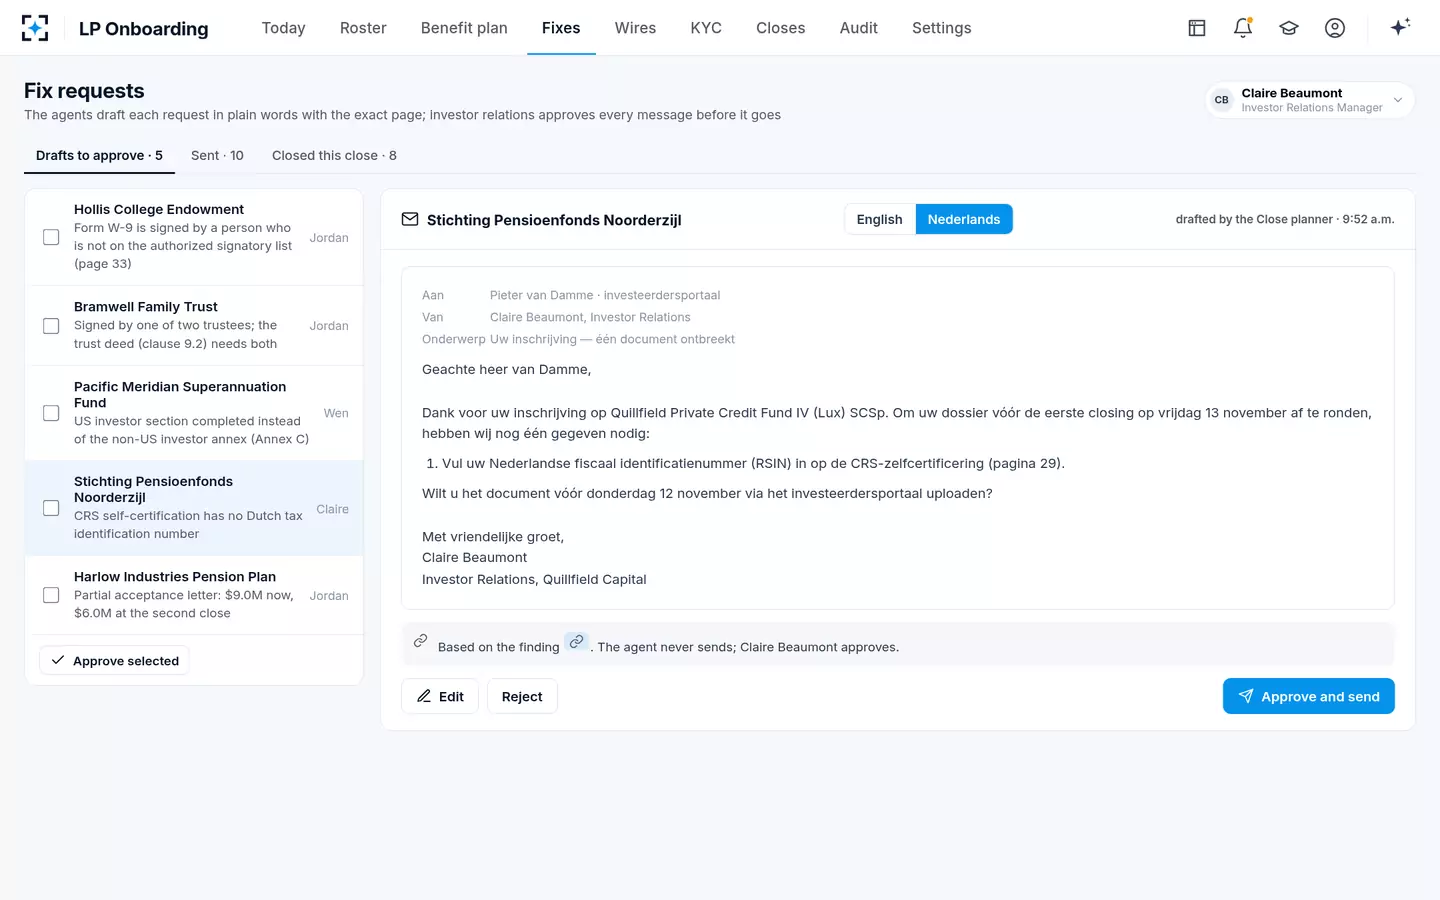Switch the draft language to English
1440x900 pixels.
[x=880, y=219]
